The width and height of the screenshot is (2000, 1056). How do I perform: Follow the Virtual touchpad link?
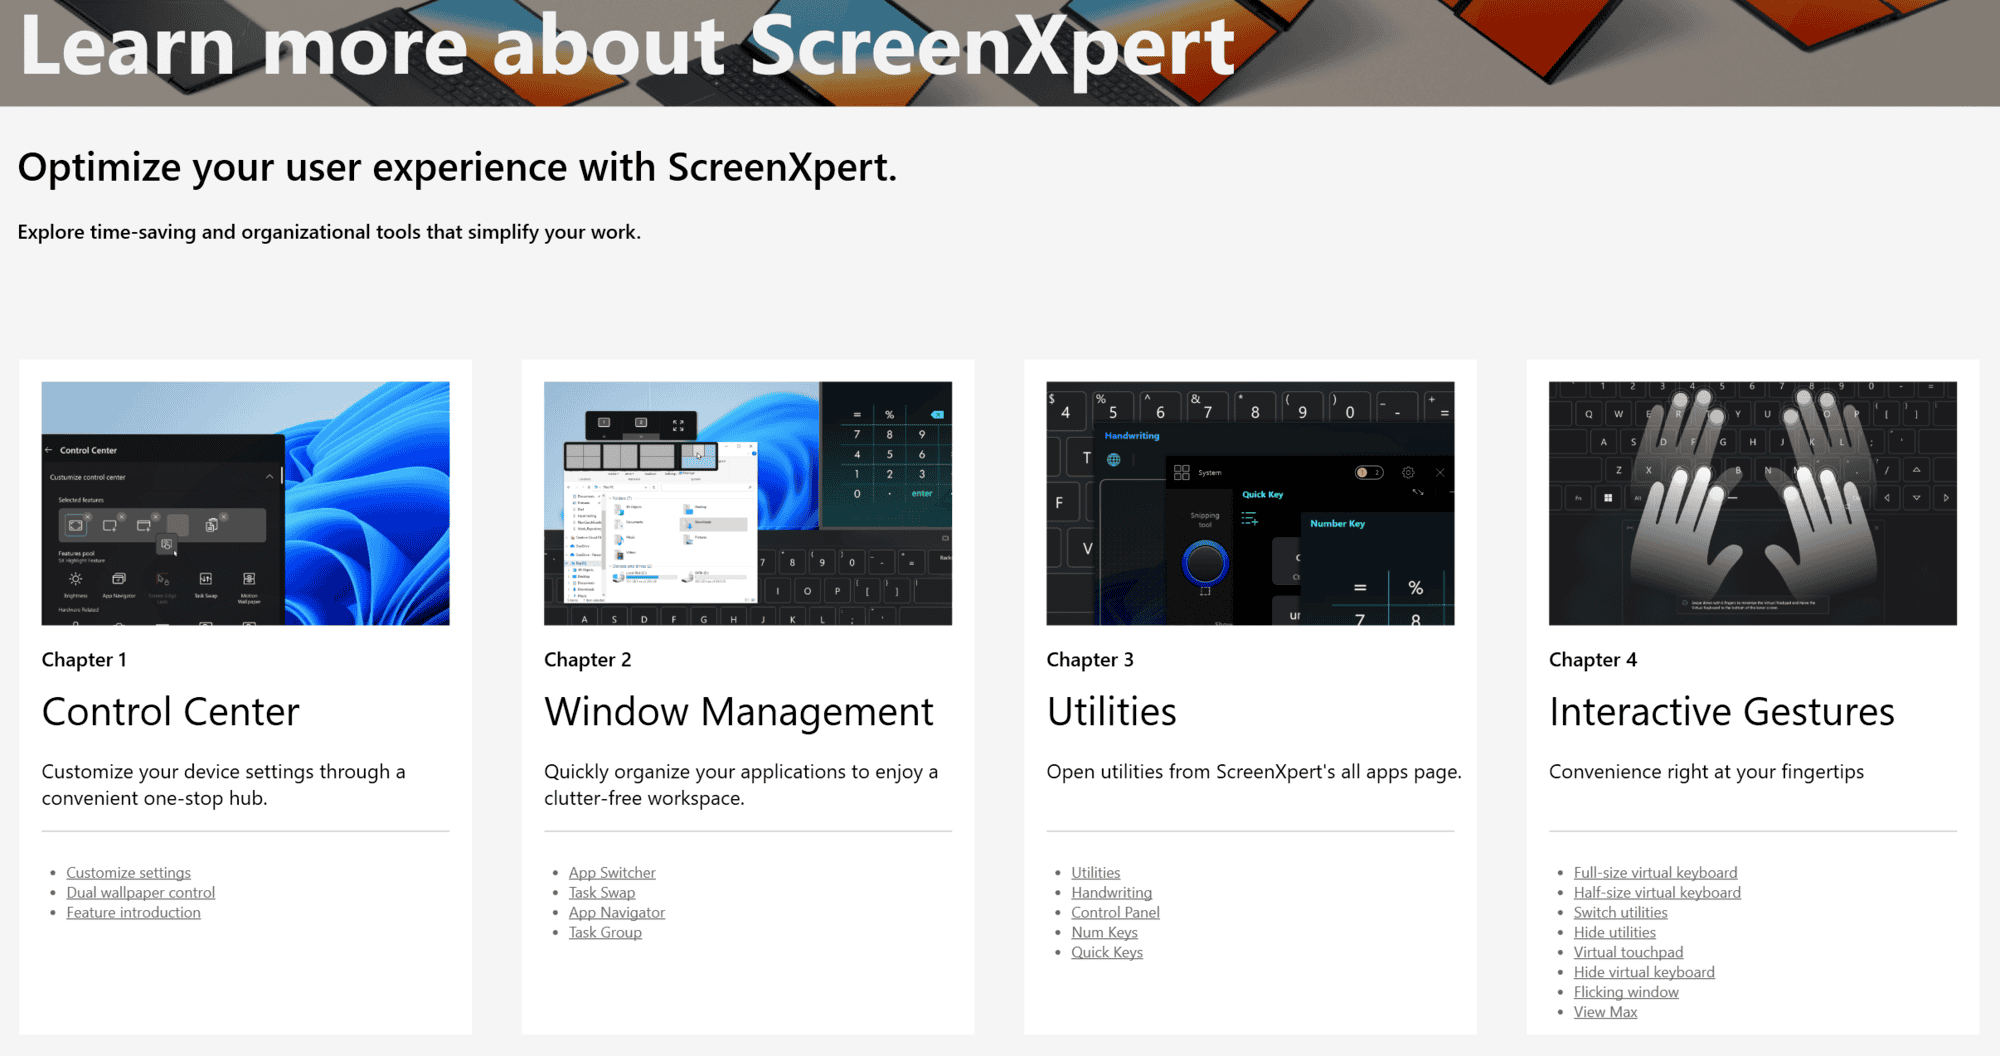tap(1628, 953)
